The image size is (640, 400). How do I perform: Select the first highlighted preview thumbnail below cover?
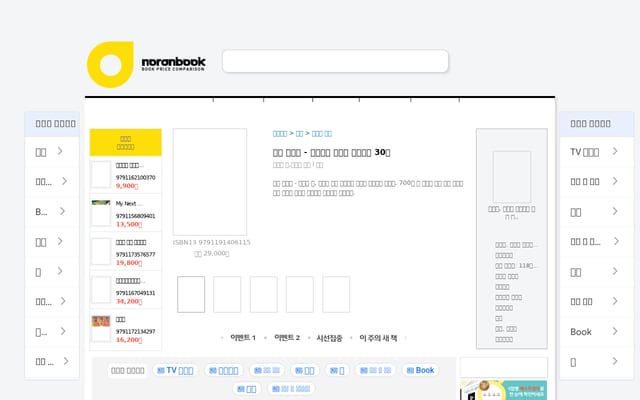coord(191,294)
